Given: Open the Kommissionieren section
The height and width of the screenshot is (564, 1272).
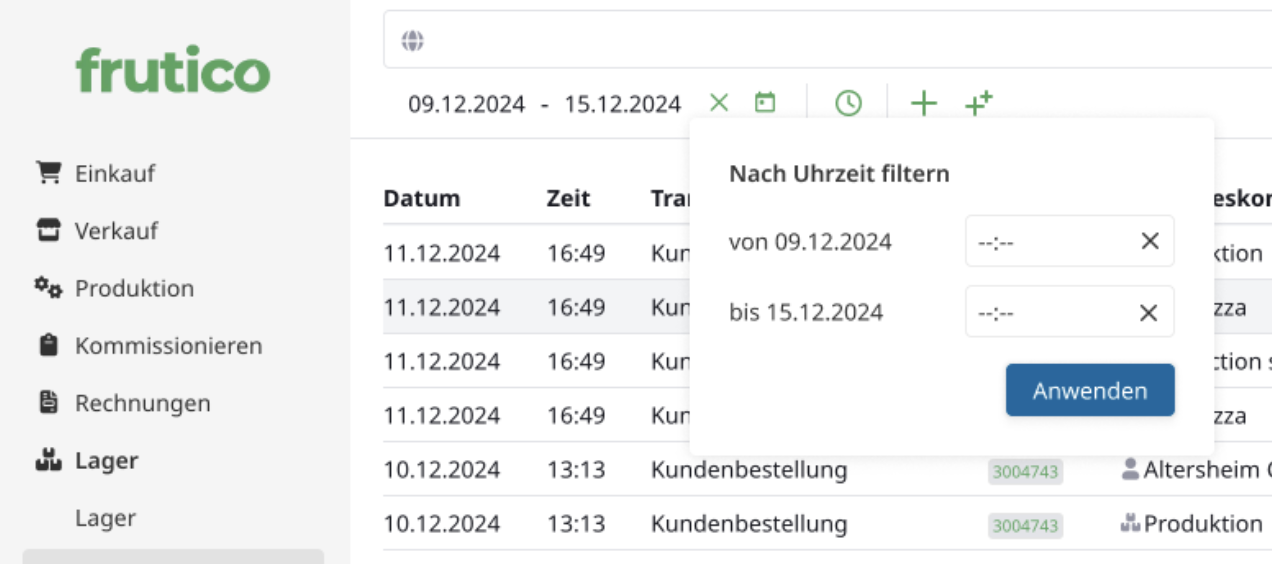Looking at the screenshot, I should [168, 346].
